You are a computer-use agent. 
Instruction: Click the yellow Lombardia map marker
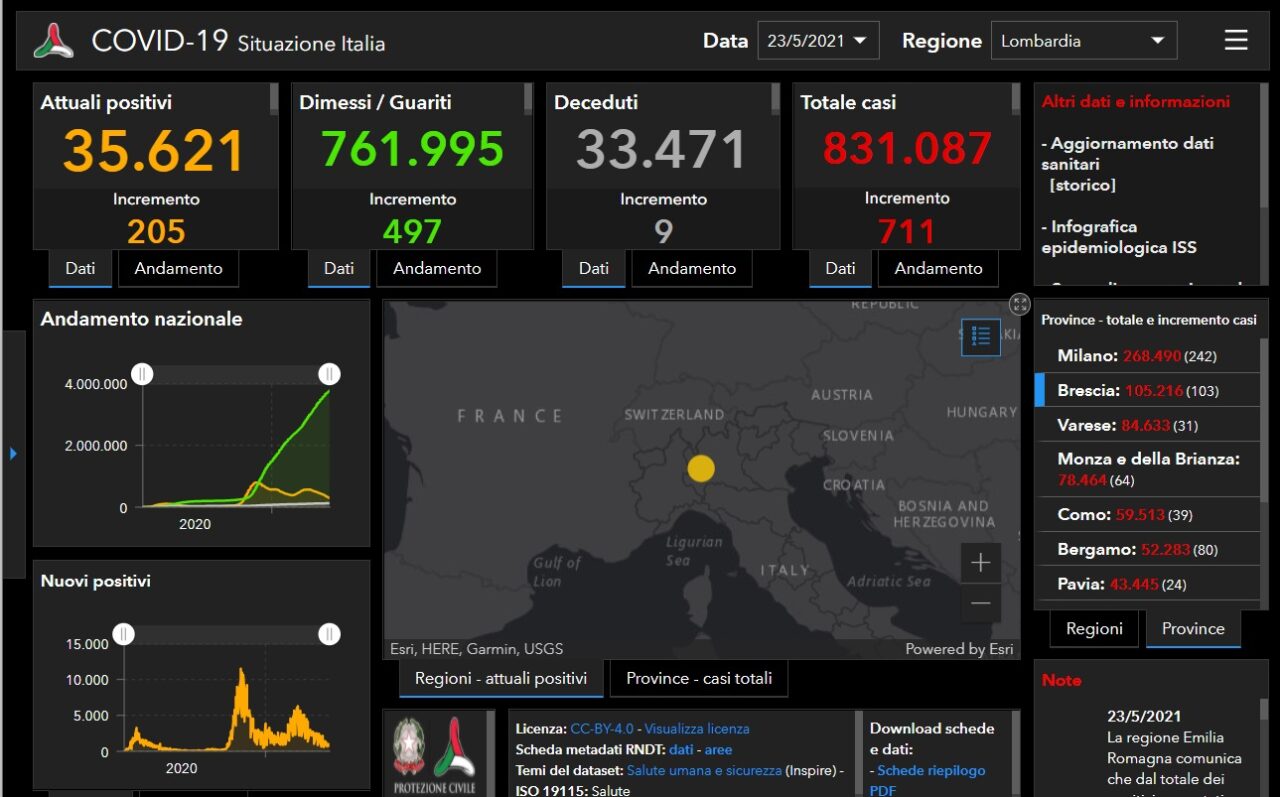click(701, 468)
